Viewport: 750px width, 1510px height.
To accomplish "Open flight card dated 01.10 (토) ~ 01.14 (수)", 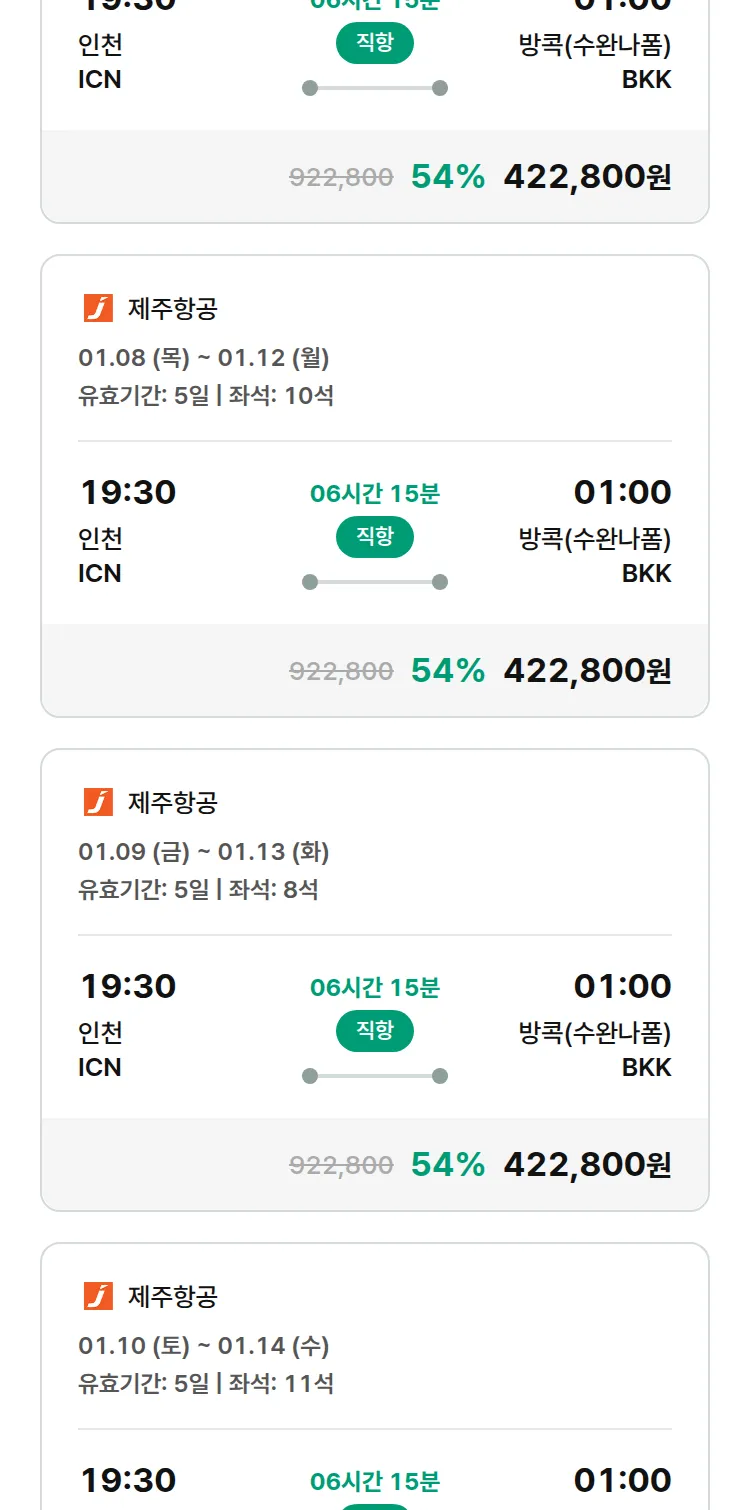I will pyautogui.click(x=204, y=1345).
